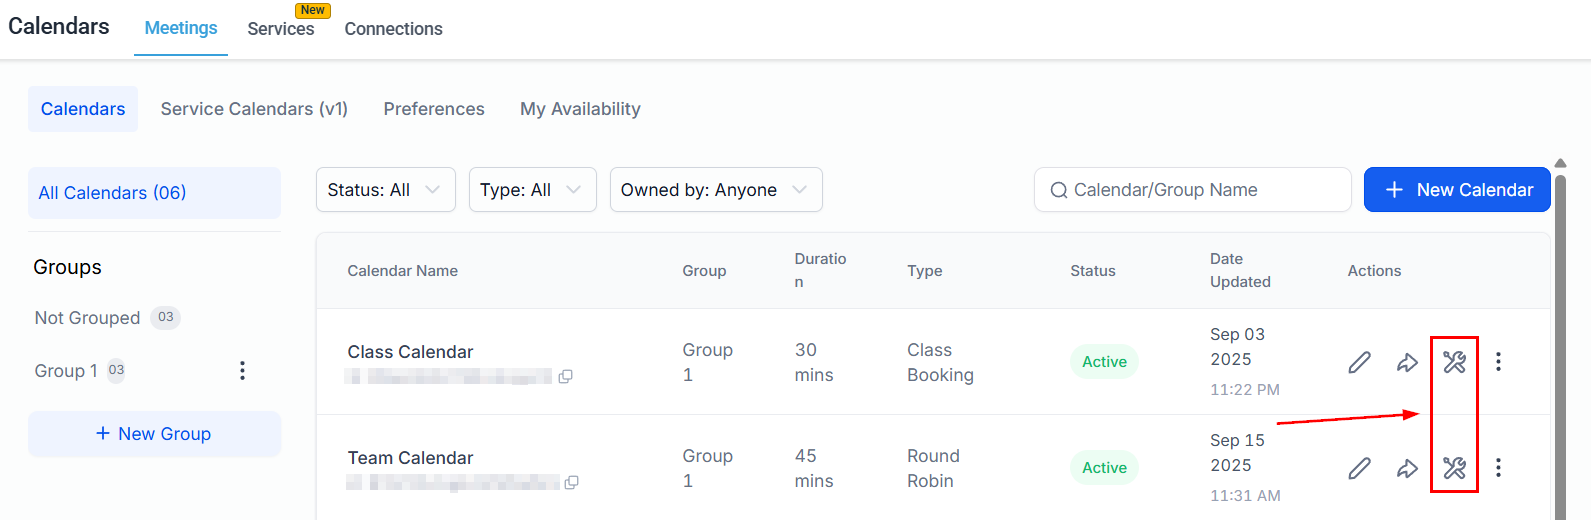Switch to the Services tab

(281, 29)
